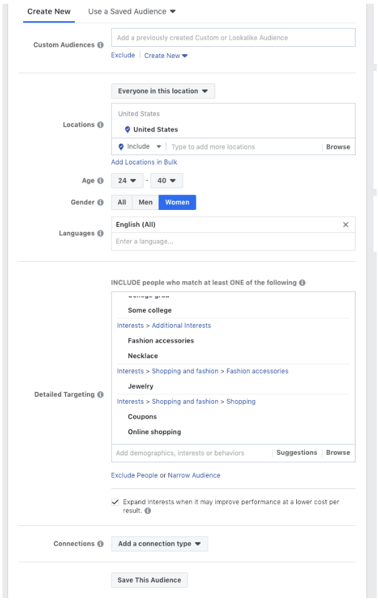Click Narrow Audience link
The height and width of the screenshot is (600, 378).
coord(194,475)
